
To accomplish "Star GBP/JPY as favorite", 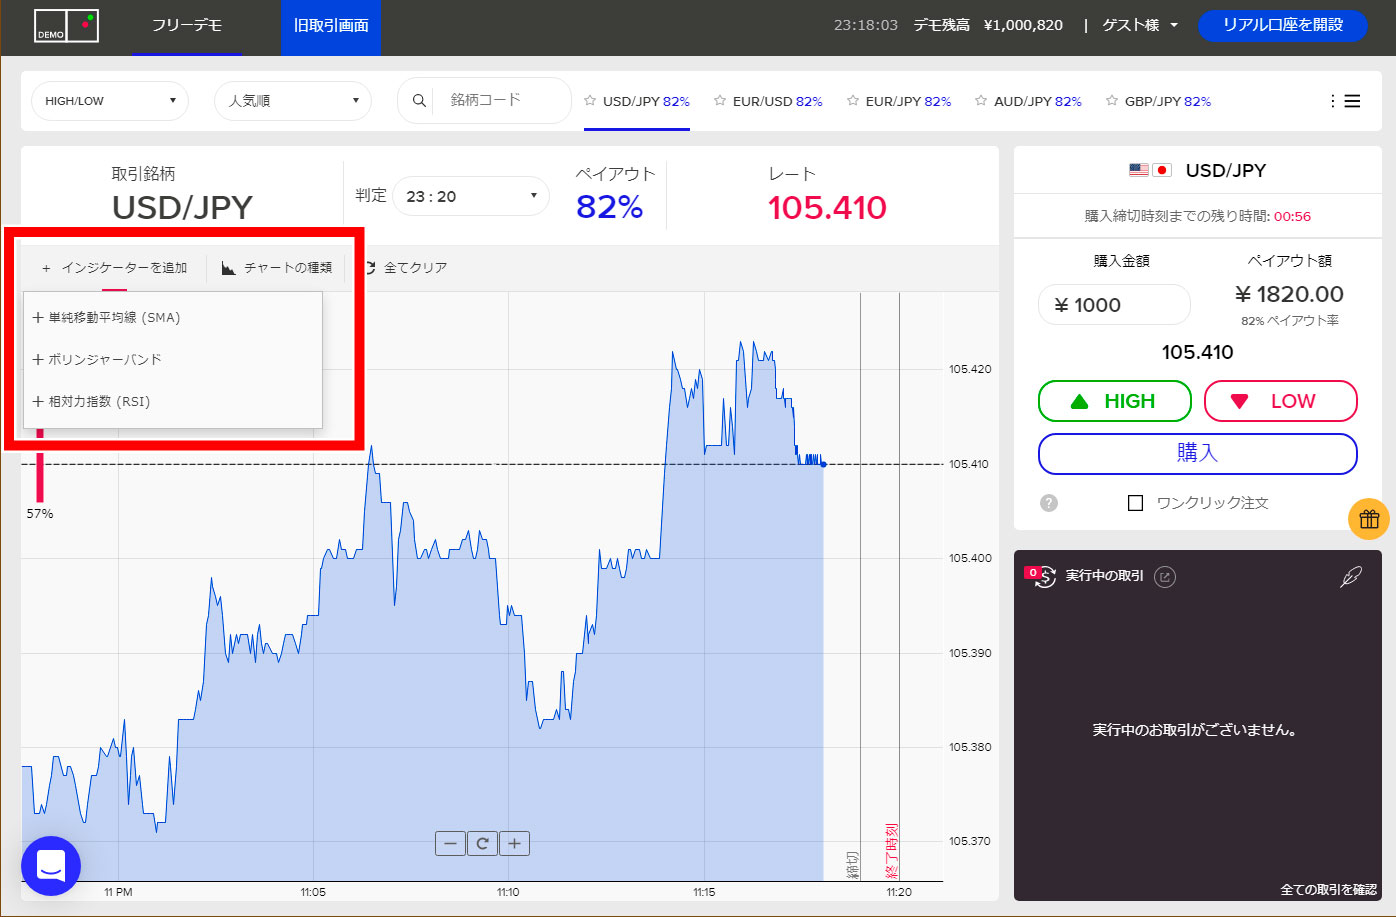I will (x=1112, y=101).
